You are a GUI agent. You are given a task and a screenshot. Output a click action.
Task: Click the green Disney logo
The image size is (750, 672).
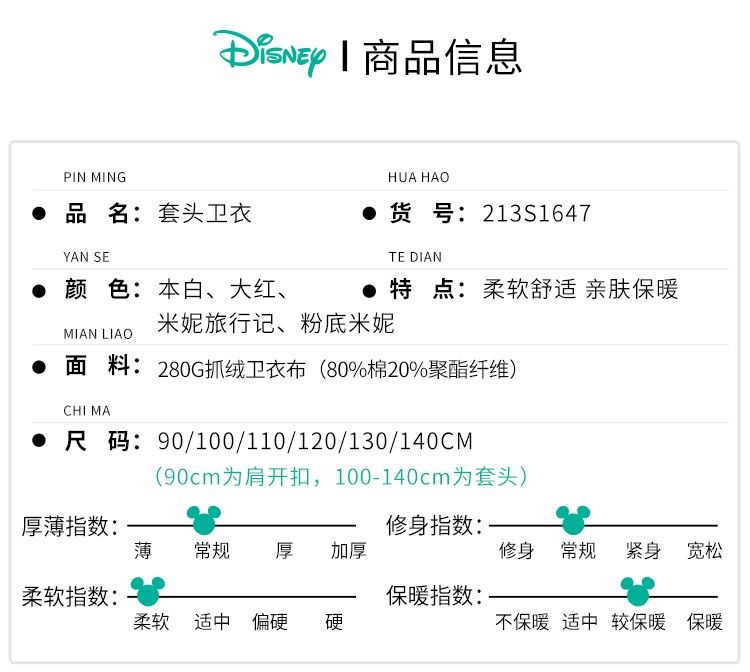pos(269,54)
